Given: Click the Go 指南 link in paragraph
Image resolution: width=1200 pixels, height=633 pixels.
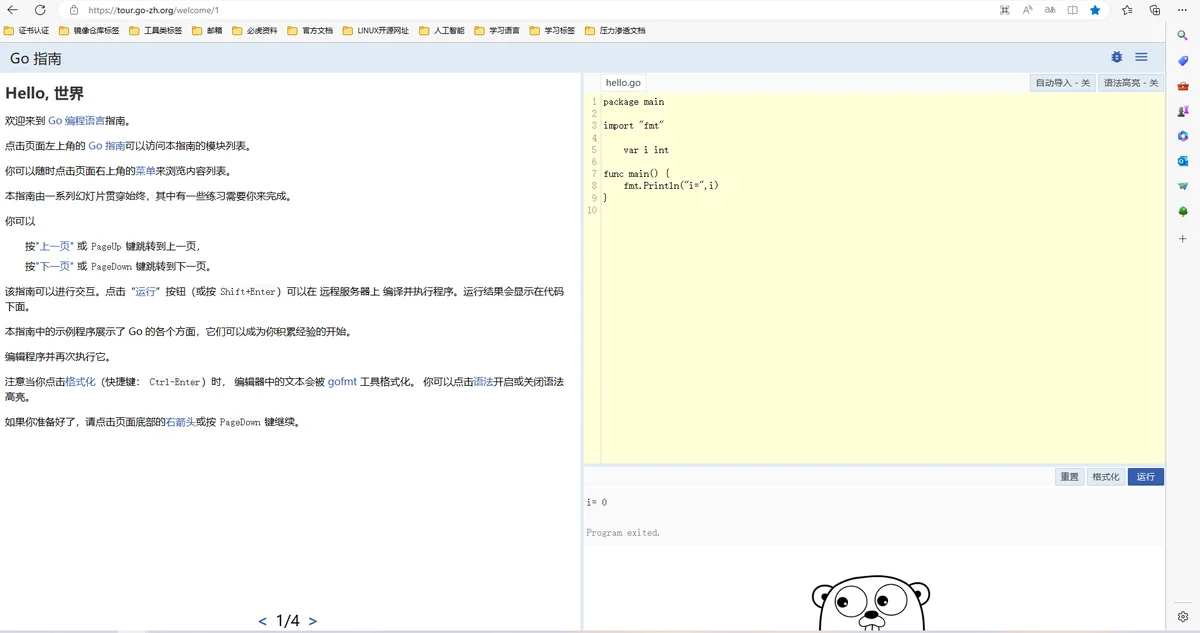Looking at the screenshot, I should pyautogui.click(x=107, y=146).
